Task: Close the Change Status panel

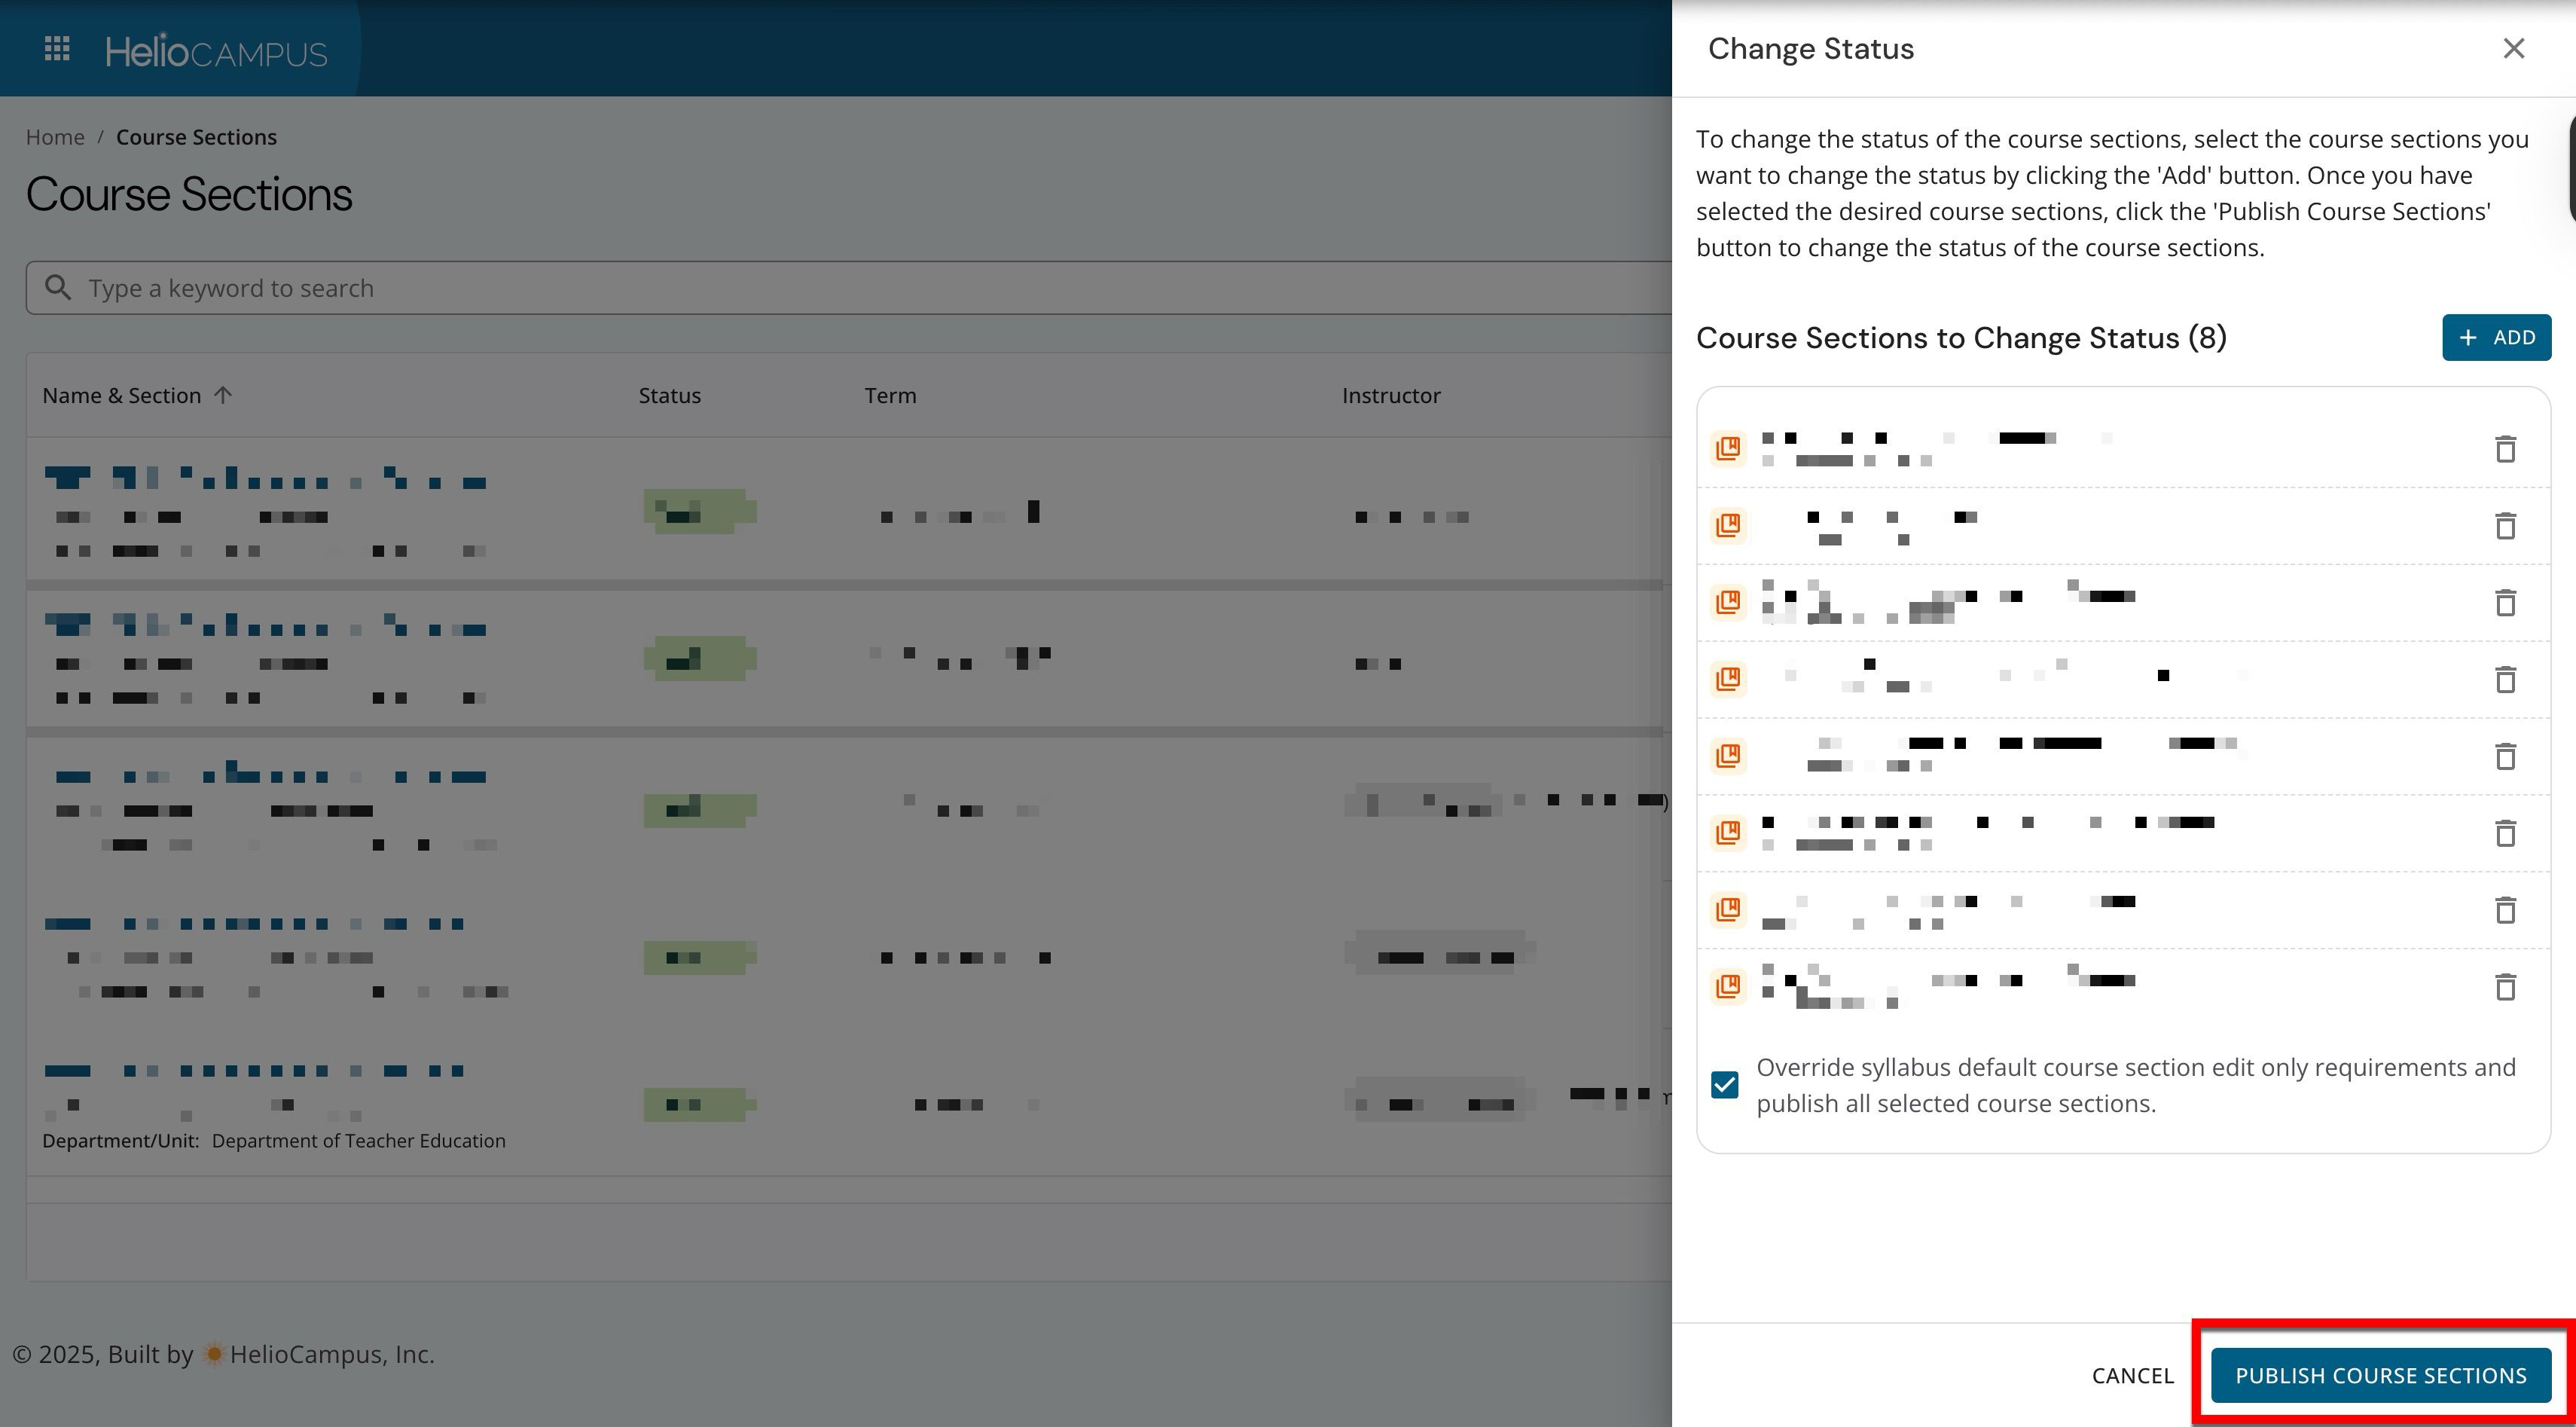Action: point(2513,49)
